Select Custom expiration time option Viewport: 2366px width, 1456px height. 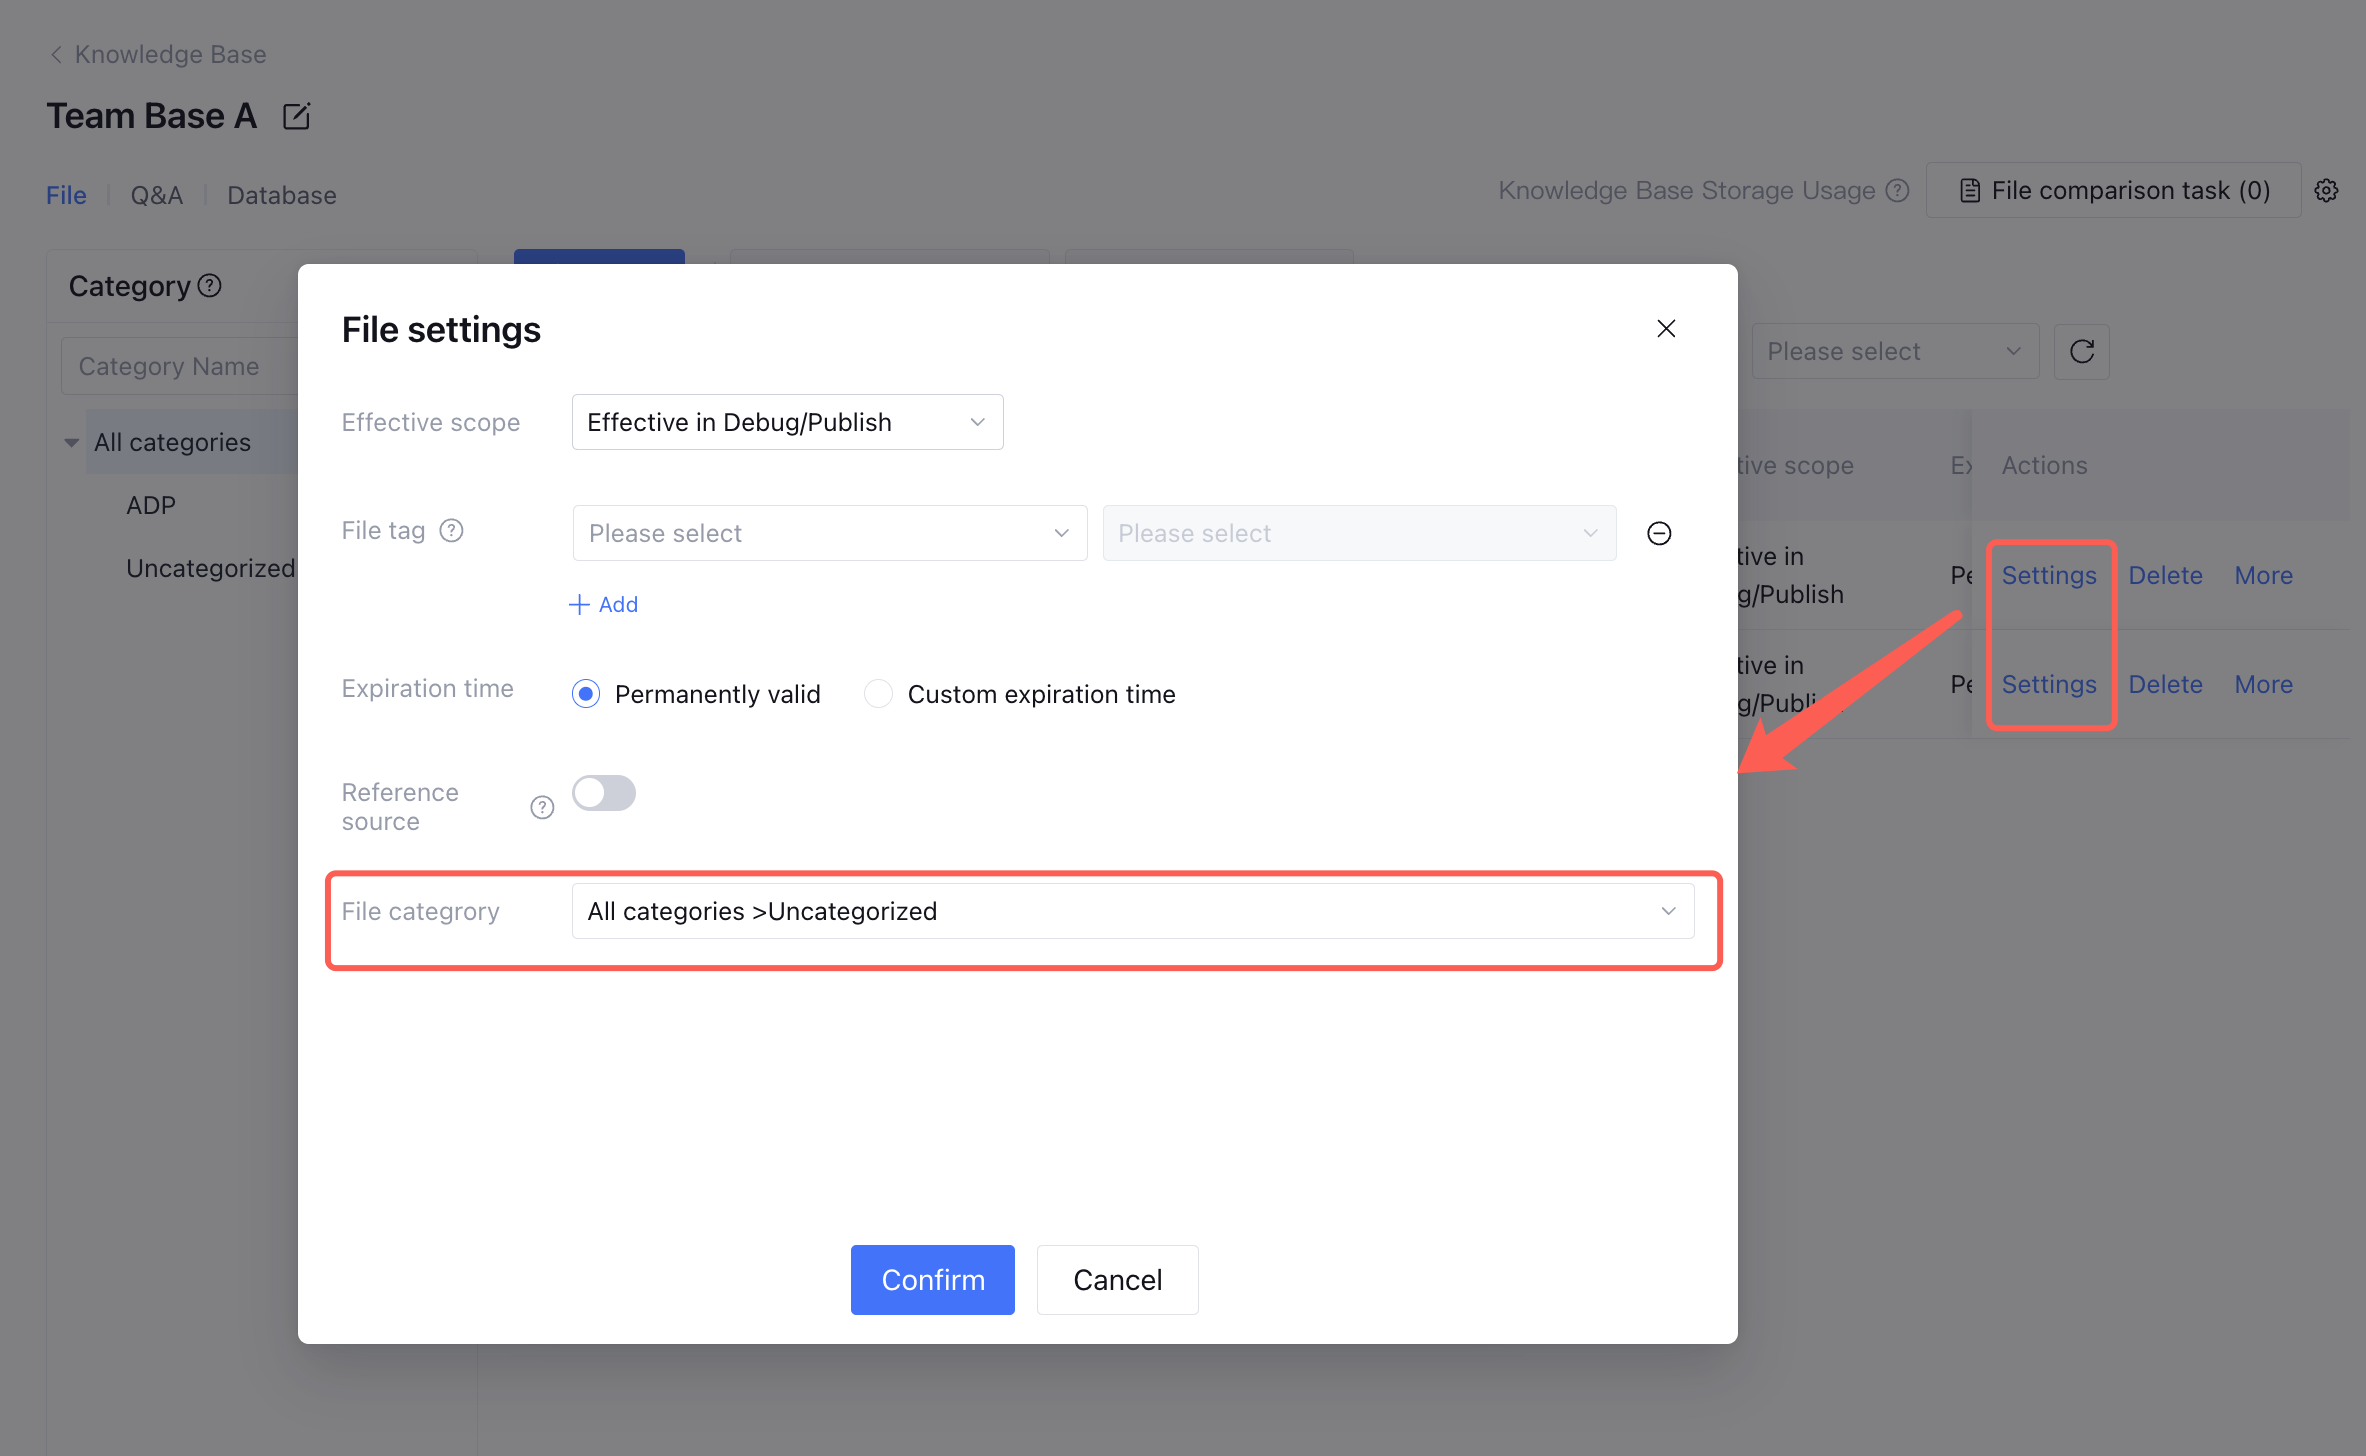[878, 694]
